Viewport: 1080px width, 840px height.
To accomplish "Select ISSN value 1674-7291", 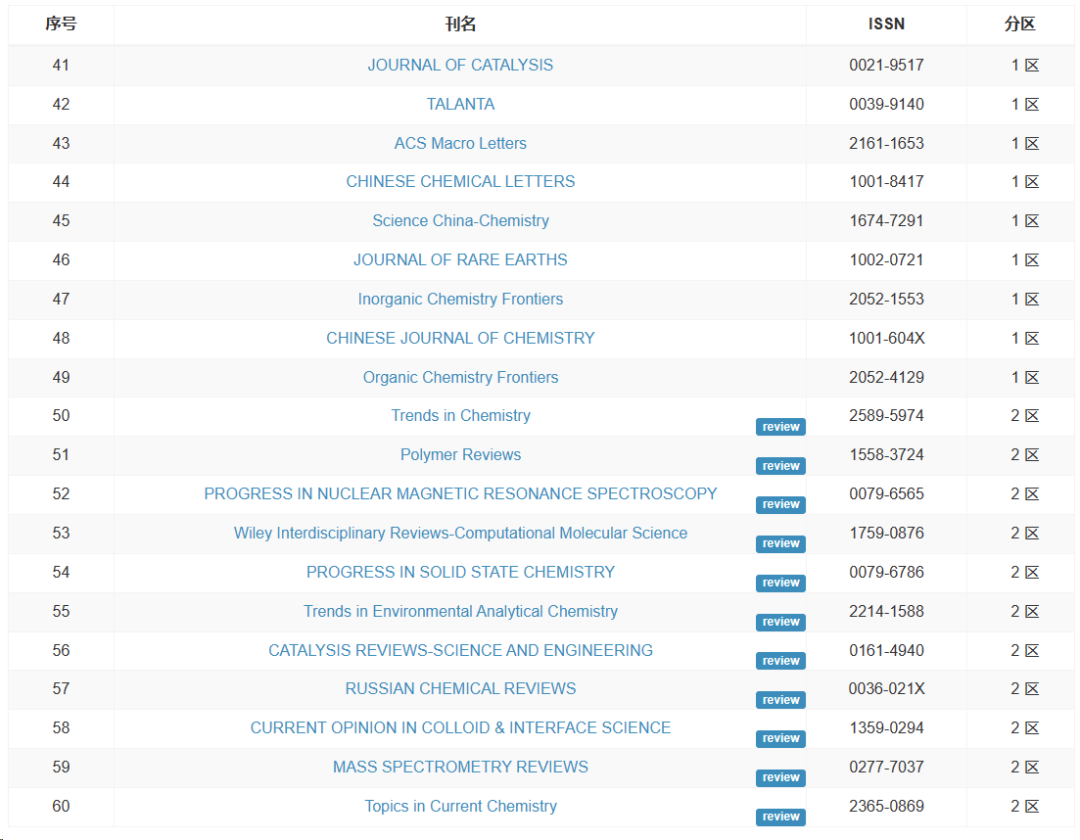I will tap(886, 221).
